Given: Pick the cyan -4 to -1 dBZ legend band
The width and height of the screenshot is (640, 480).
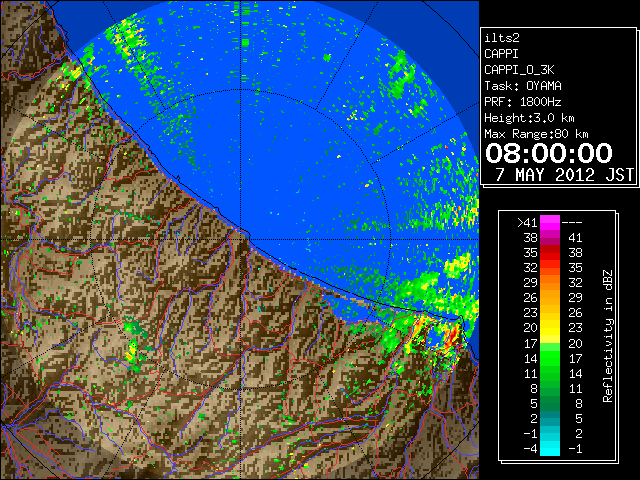Looking at the screenshot, I should (550, 449).
